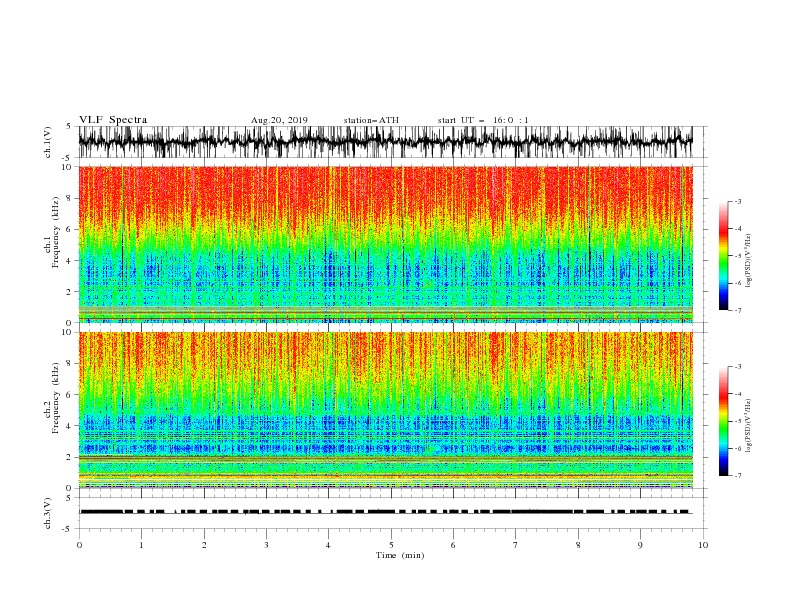Click time axis tick label "5"
This screenshot has height=612, width=792.
coord(391,545)
